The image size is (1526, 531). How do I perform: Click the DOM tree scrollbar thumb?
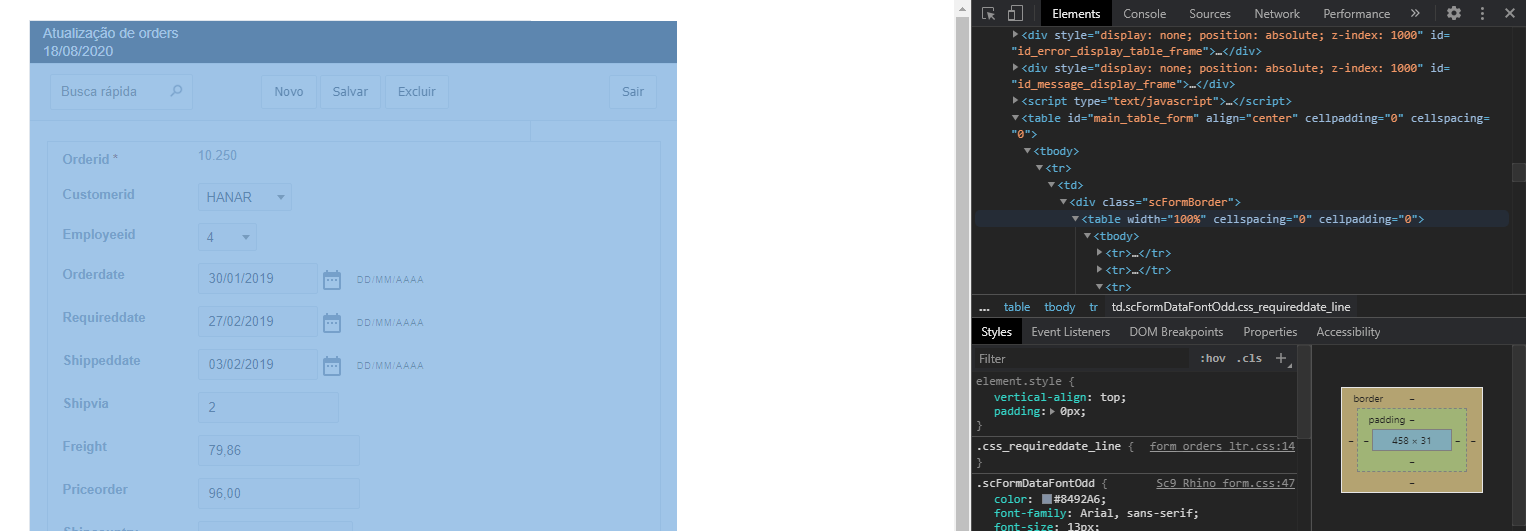click(1518, 172)
